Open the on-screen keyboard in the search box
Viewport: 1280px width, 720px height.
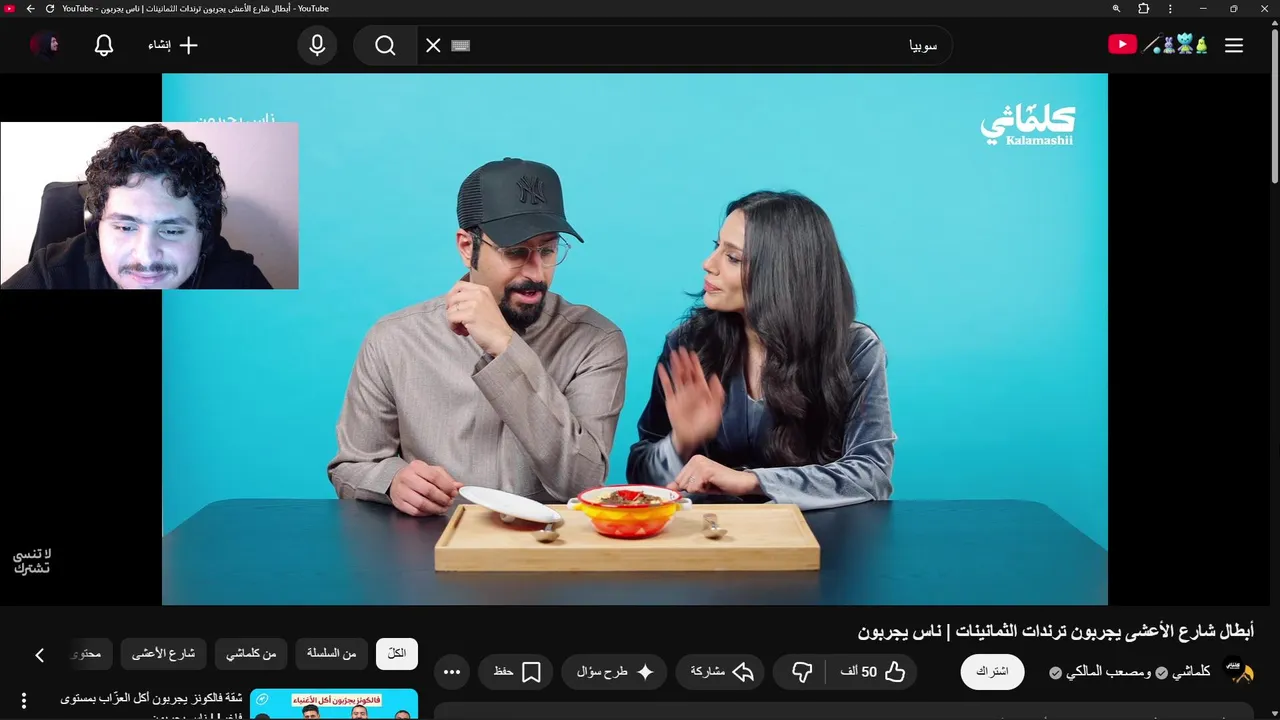point(460,45)
